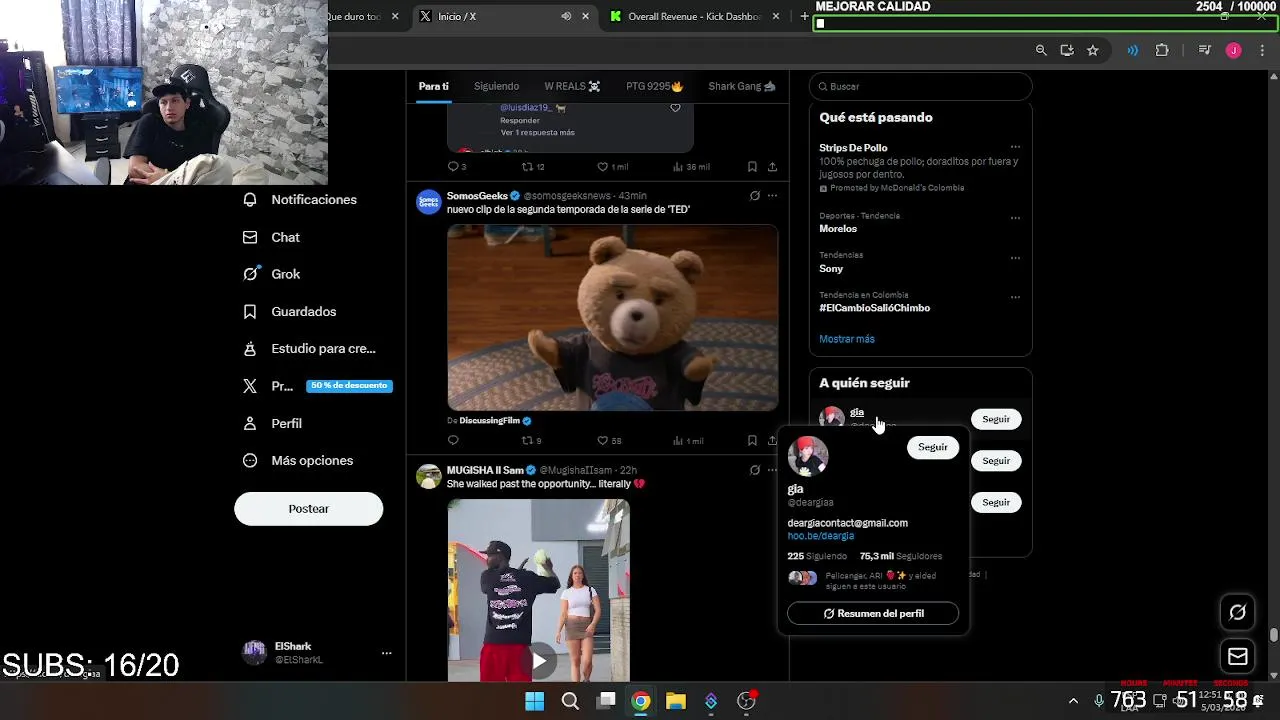The height and width of the screenshot is (720, 1280).
Task: Open the Sony trending topic
Action: pos(831,269)
